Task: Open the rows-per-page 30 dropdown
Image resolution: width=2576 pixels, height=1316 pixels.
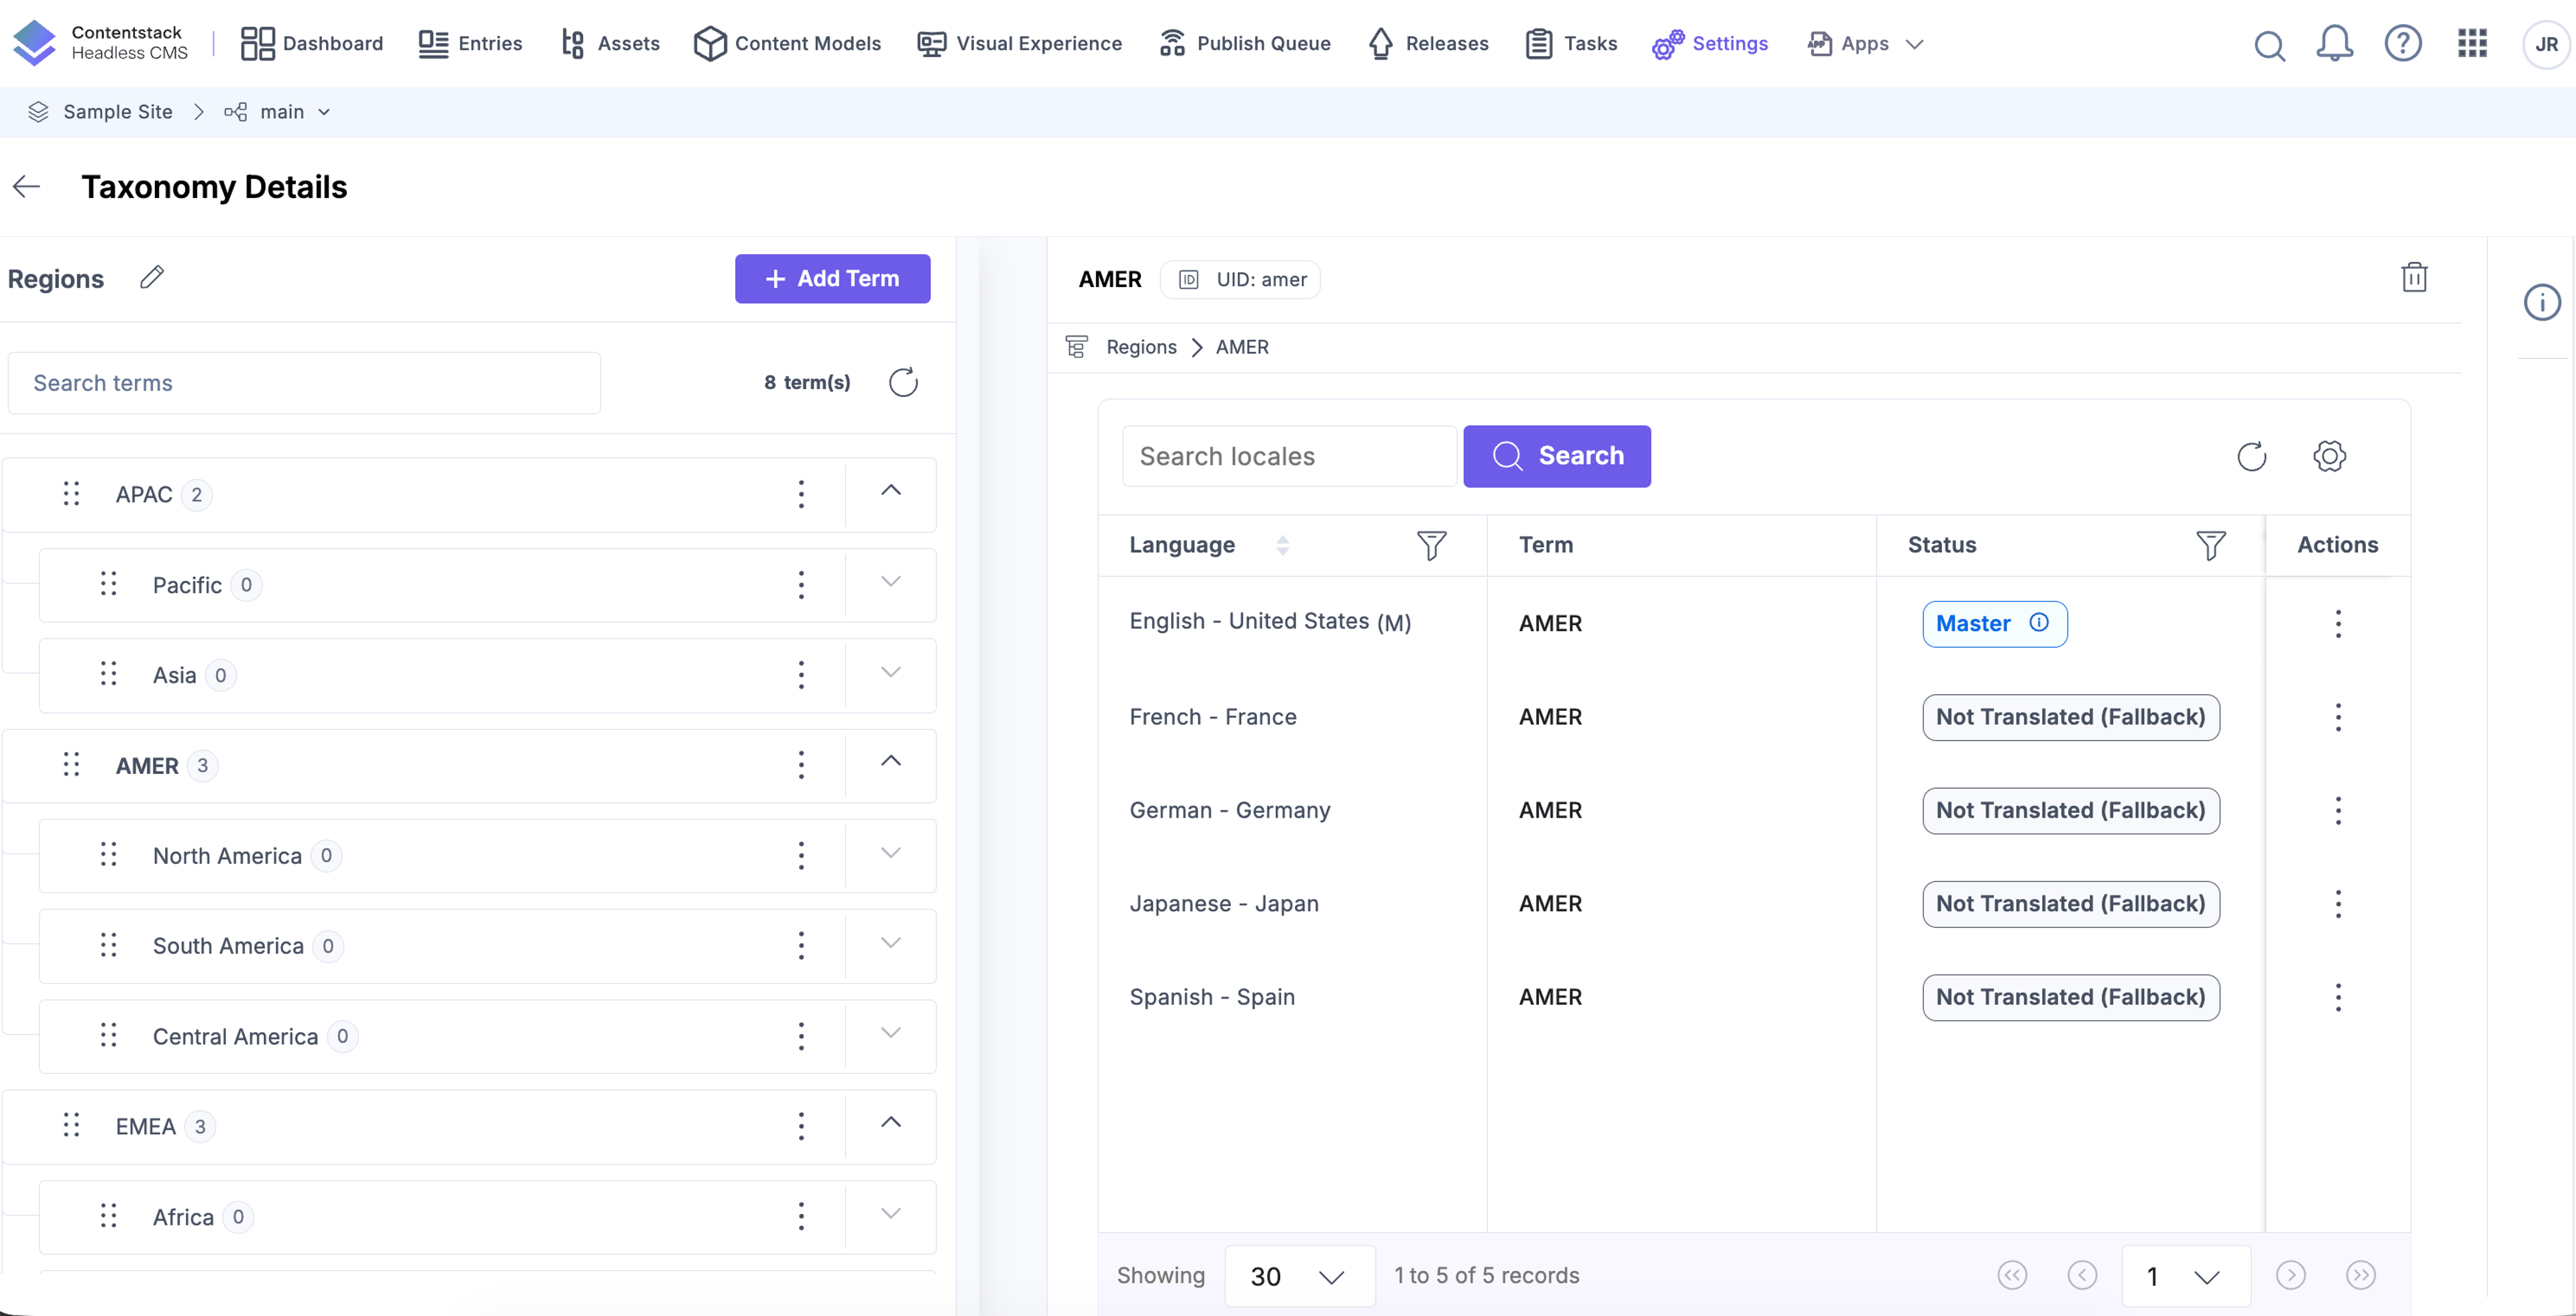Action: (1299, 1276)
